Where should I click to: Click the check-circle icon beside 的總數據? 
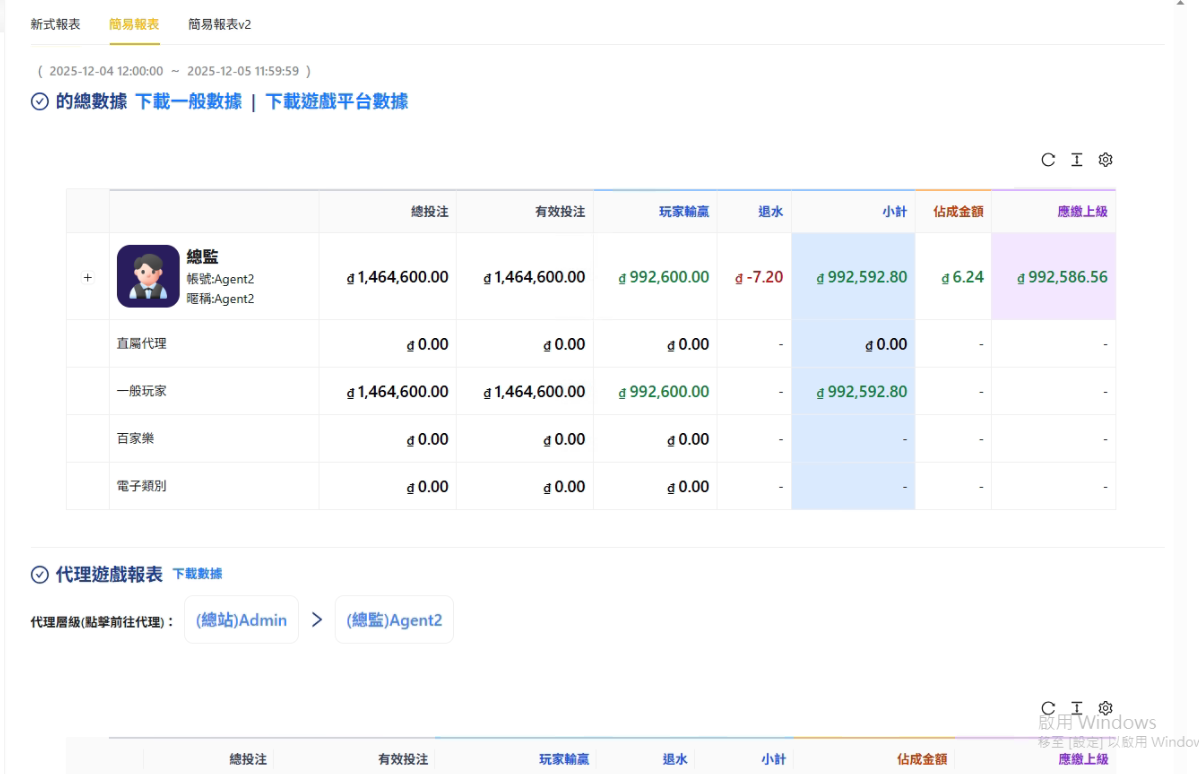pos(40,102)
